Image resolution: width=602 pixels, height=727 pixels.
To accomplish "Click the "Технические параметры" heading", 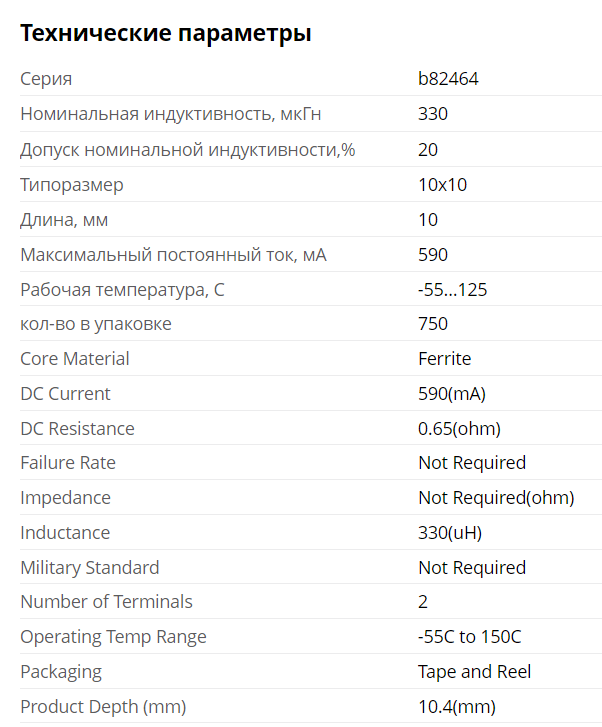I will click(x=166, y=33).
